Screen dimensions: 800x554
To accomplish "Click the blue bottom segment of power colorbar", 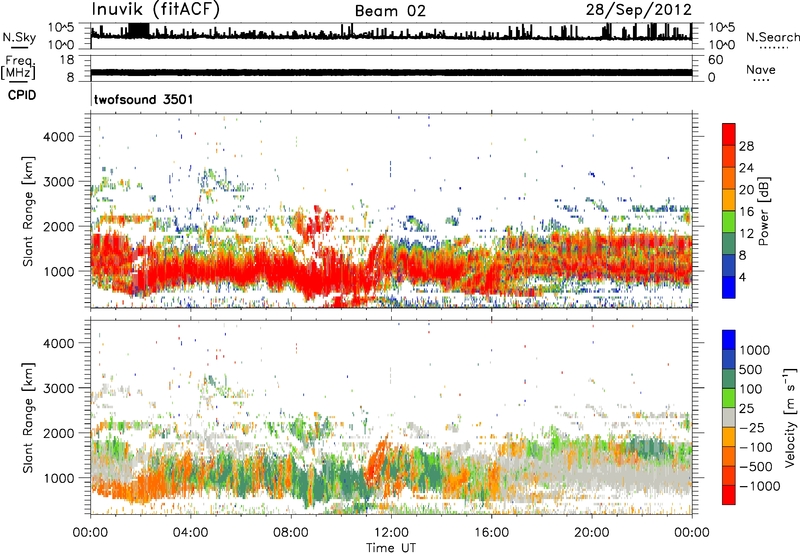I will 729,287.
